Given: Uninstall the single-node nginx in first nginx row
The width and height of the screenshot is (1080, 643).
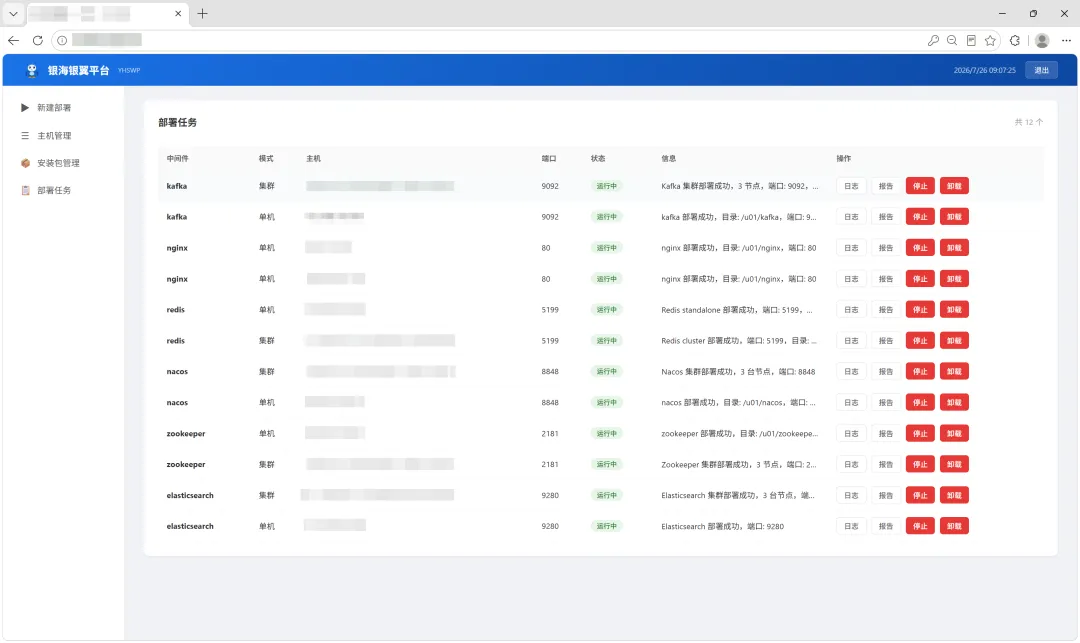Looking at the screenshot, I should [x=954, y=248].
